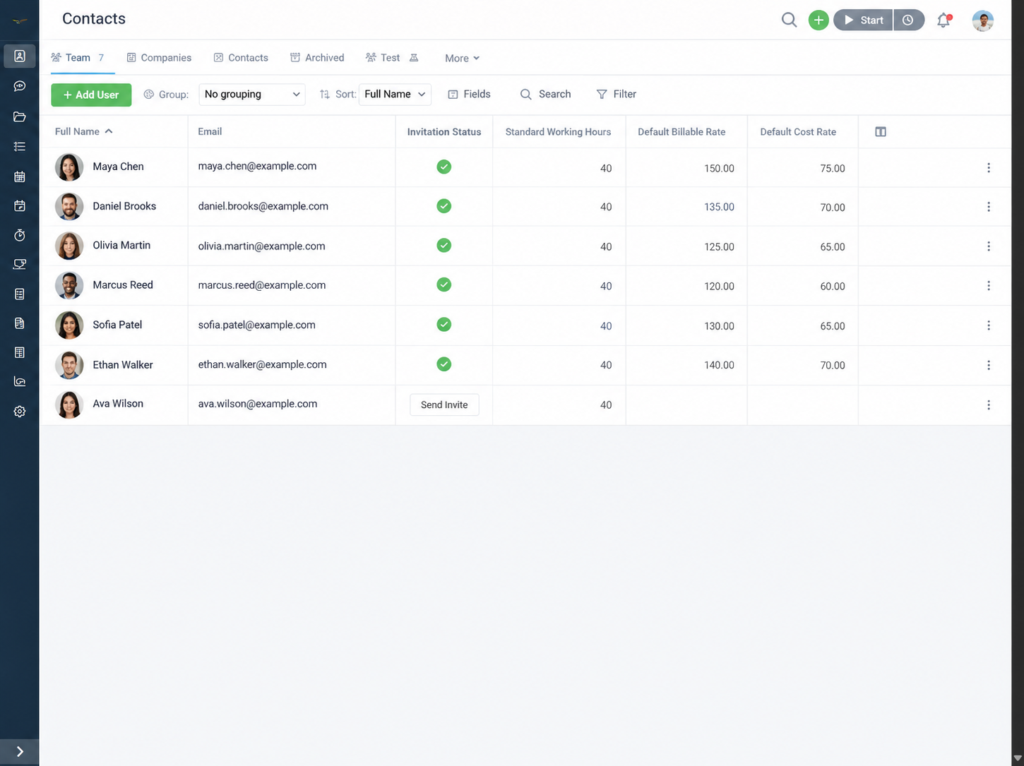Open the folder icon in the sidebar
The width and height of the screenshot is (1024, 766).
[20, 117]
